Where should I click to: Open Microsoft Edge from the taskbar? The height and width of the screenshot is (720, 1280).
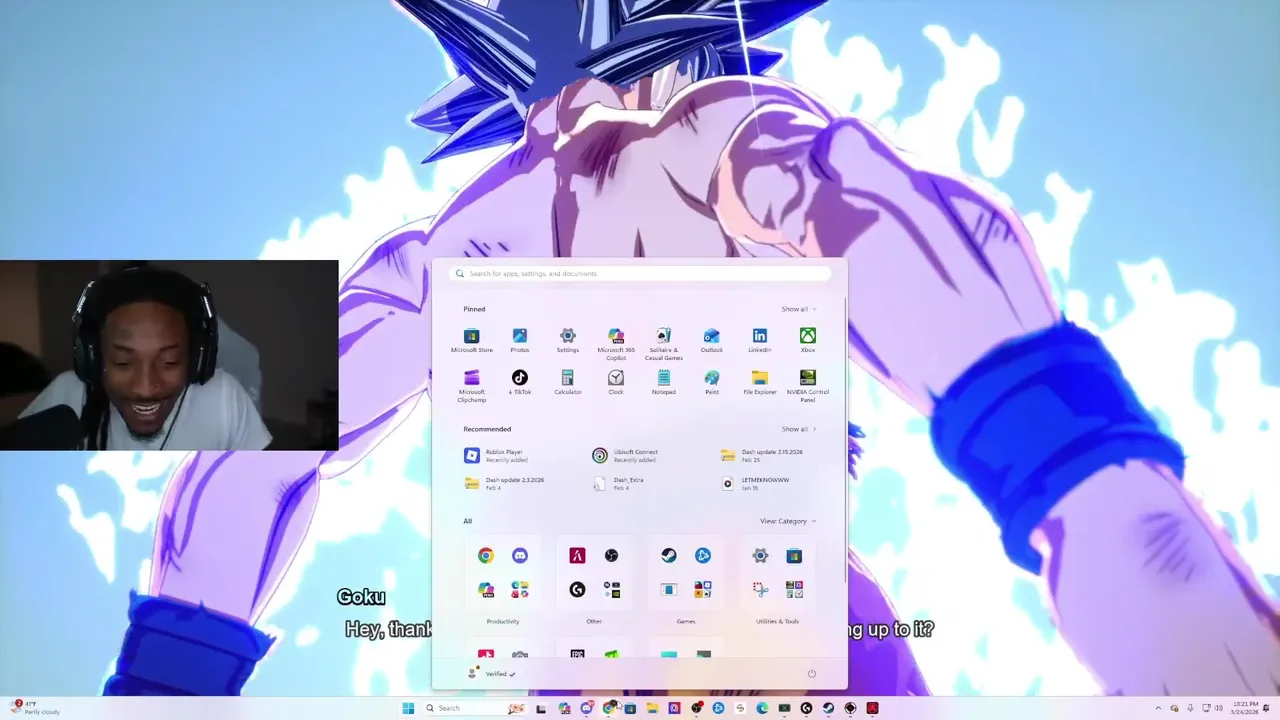[x=762, y=708]
